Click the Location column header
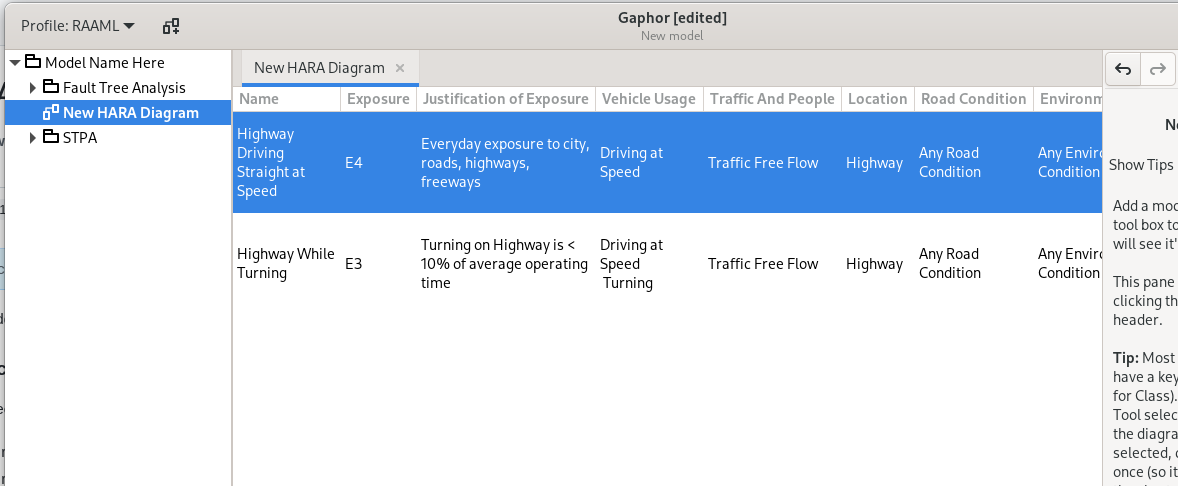This screenshot has height=486, width=1178. (877, 99)
